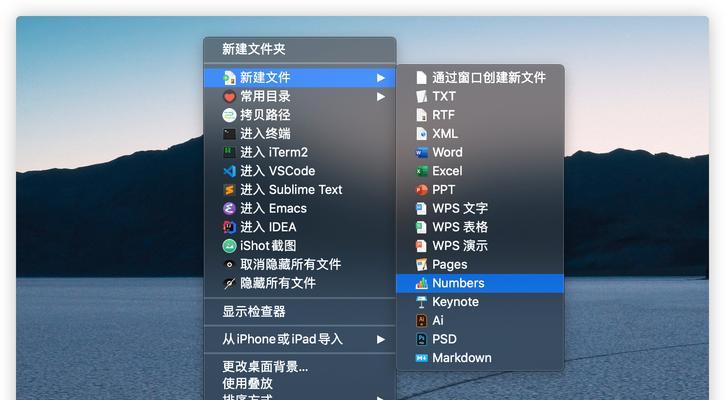The width and height of the screenshot is (725, 400).
Task: Select 进入 Sublime Text entry
Action: click(300, 190)
